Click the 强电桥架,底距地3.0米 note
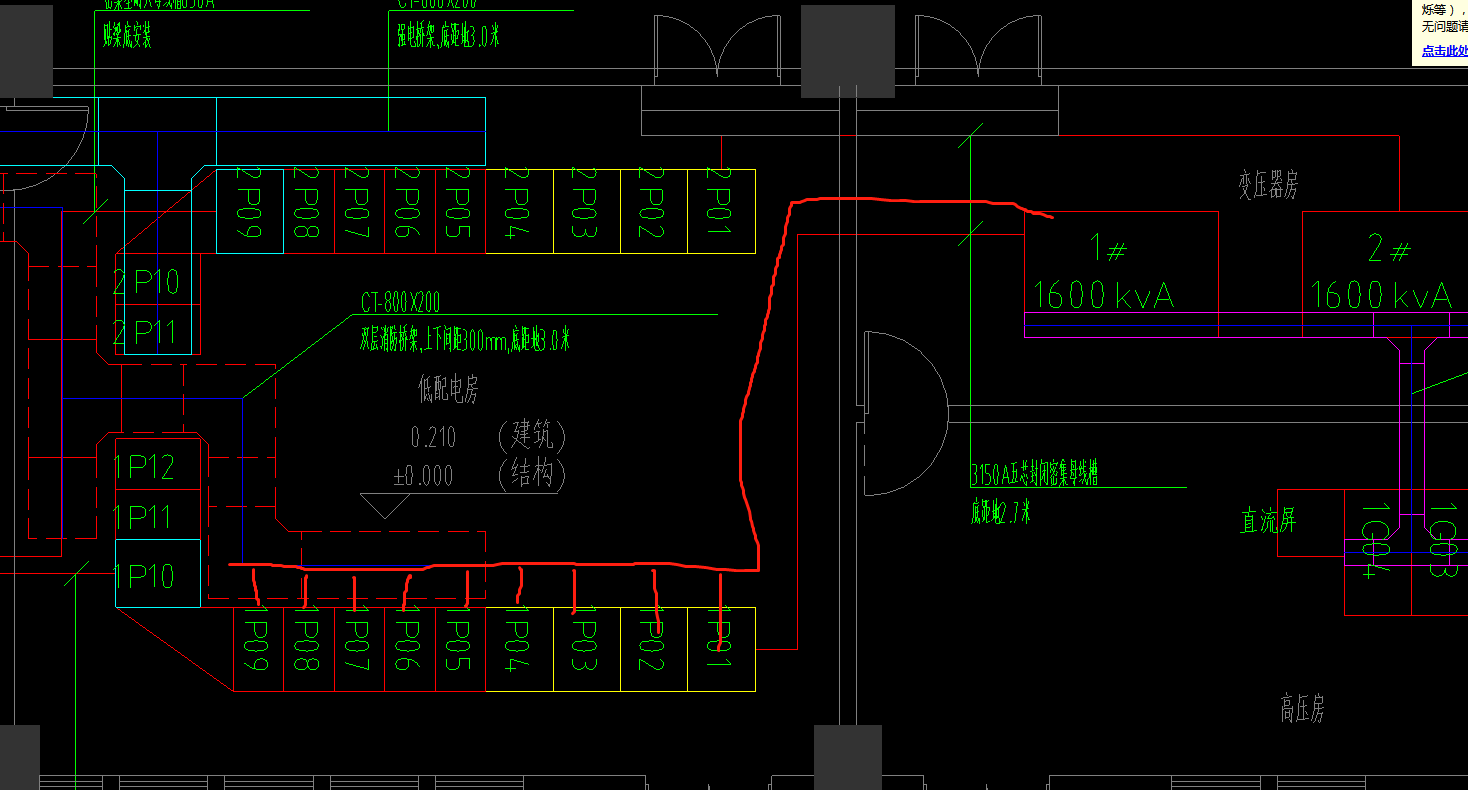 [448, 38]
